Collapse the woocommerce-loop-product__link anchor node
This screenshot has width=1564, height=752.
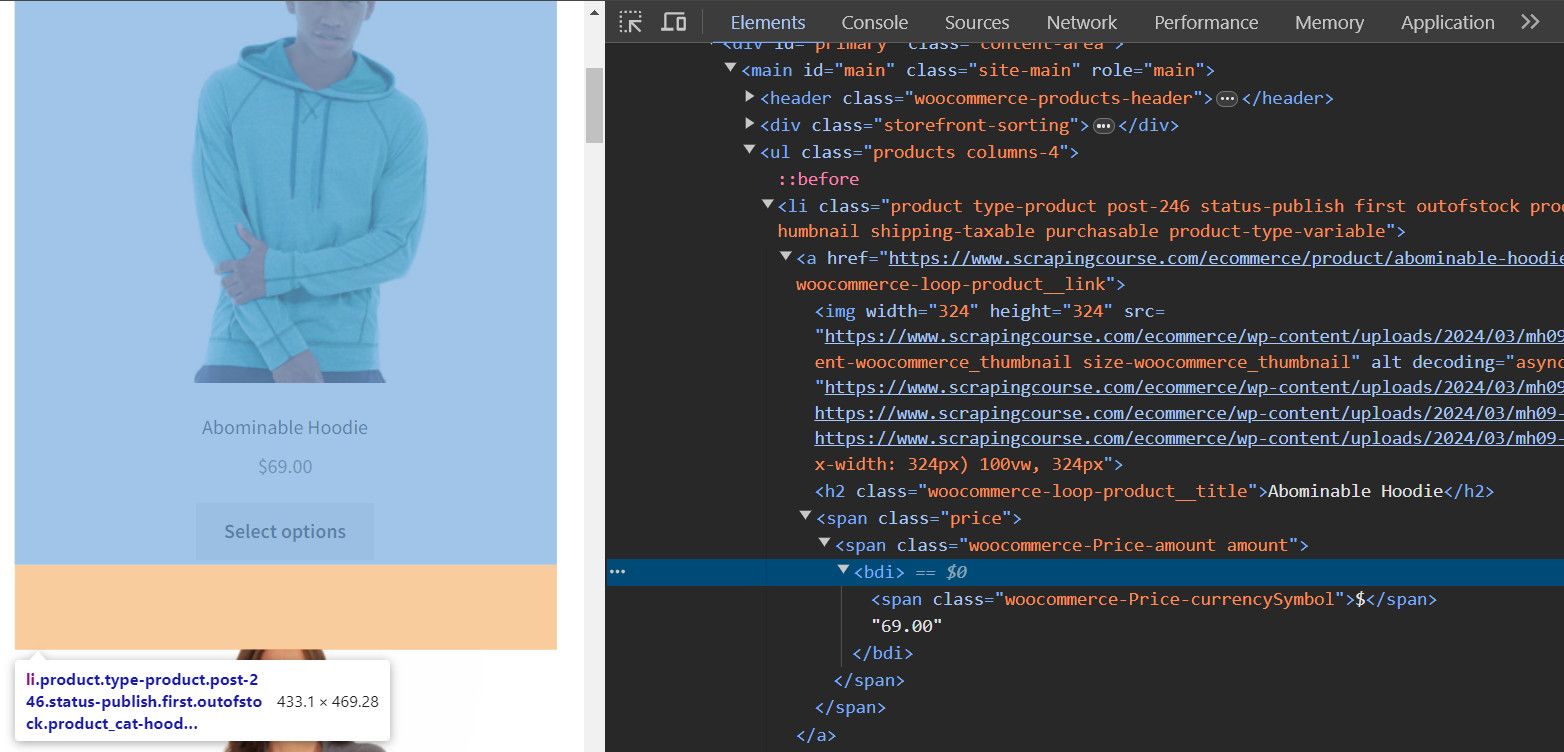click(x=786, y=257)
